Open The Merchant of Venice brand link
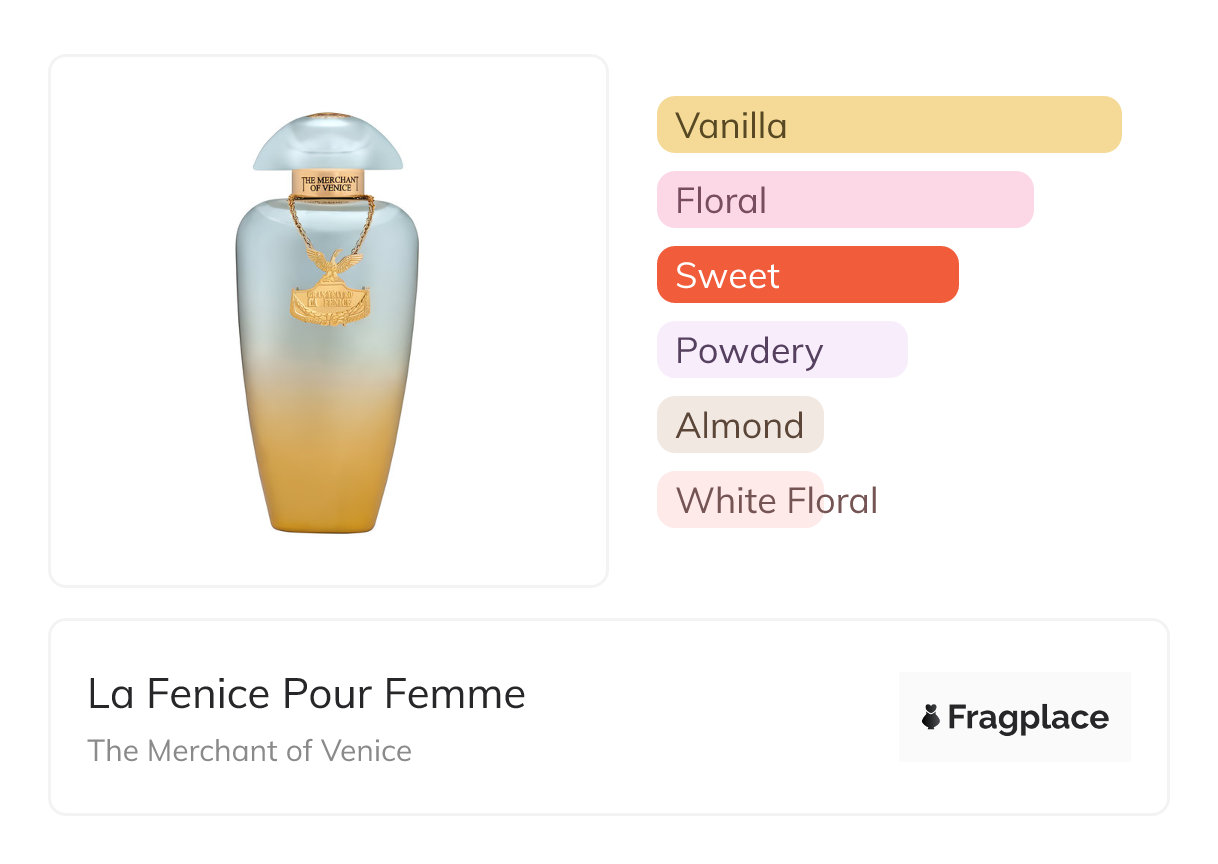The height and width of the screenshot is (864, 1218). 249,750
